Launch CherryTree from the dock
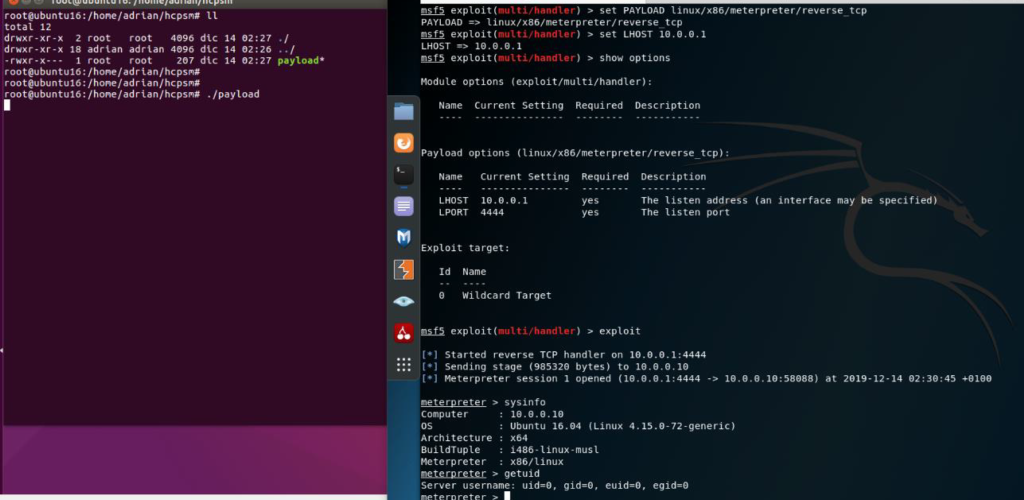Viewport: 1024px width, 500px height. coord(404,333)
